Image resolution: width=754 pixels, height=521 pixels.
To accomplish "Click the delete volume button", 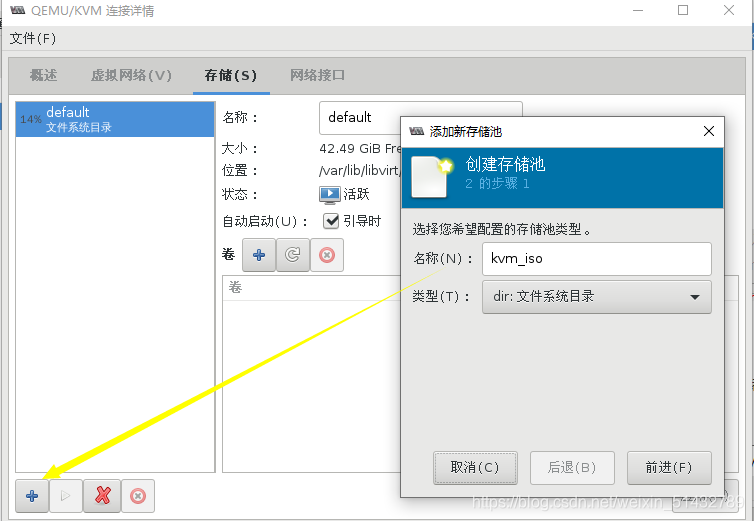I will click(327, 255).
